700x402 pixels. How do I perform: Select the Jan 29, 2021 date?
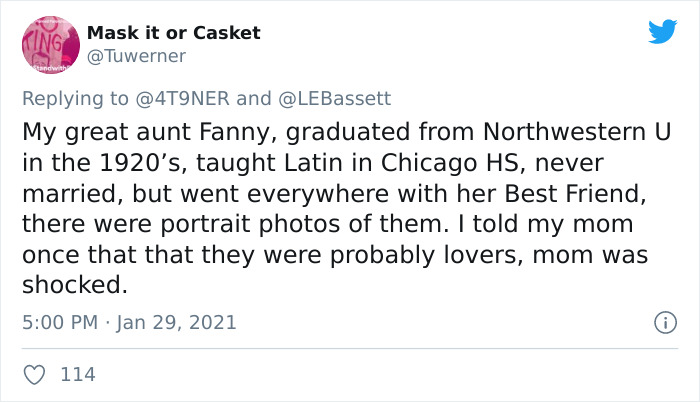179,322
